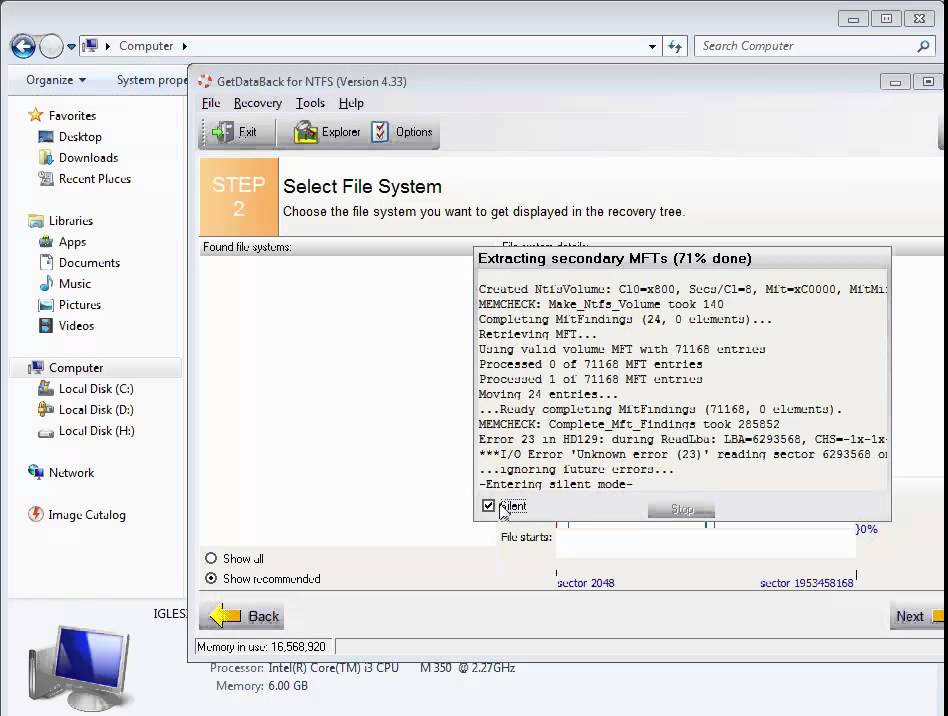Select Local Disk (H:) in sidebar
This screenshot has width=948, height=716.
click(x=96, y=431)
